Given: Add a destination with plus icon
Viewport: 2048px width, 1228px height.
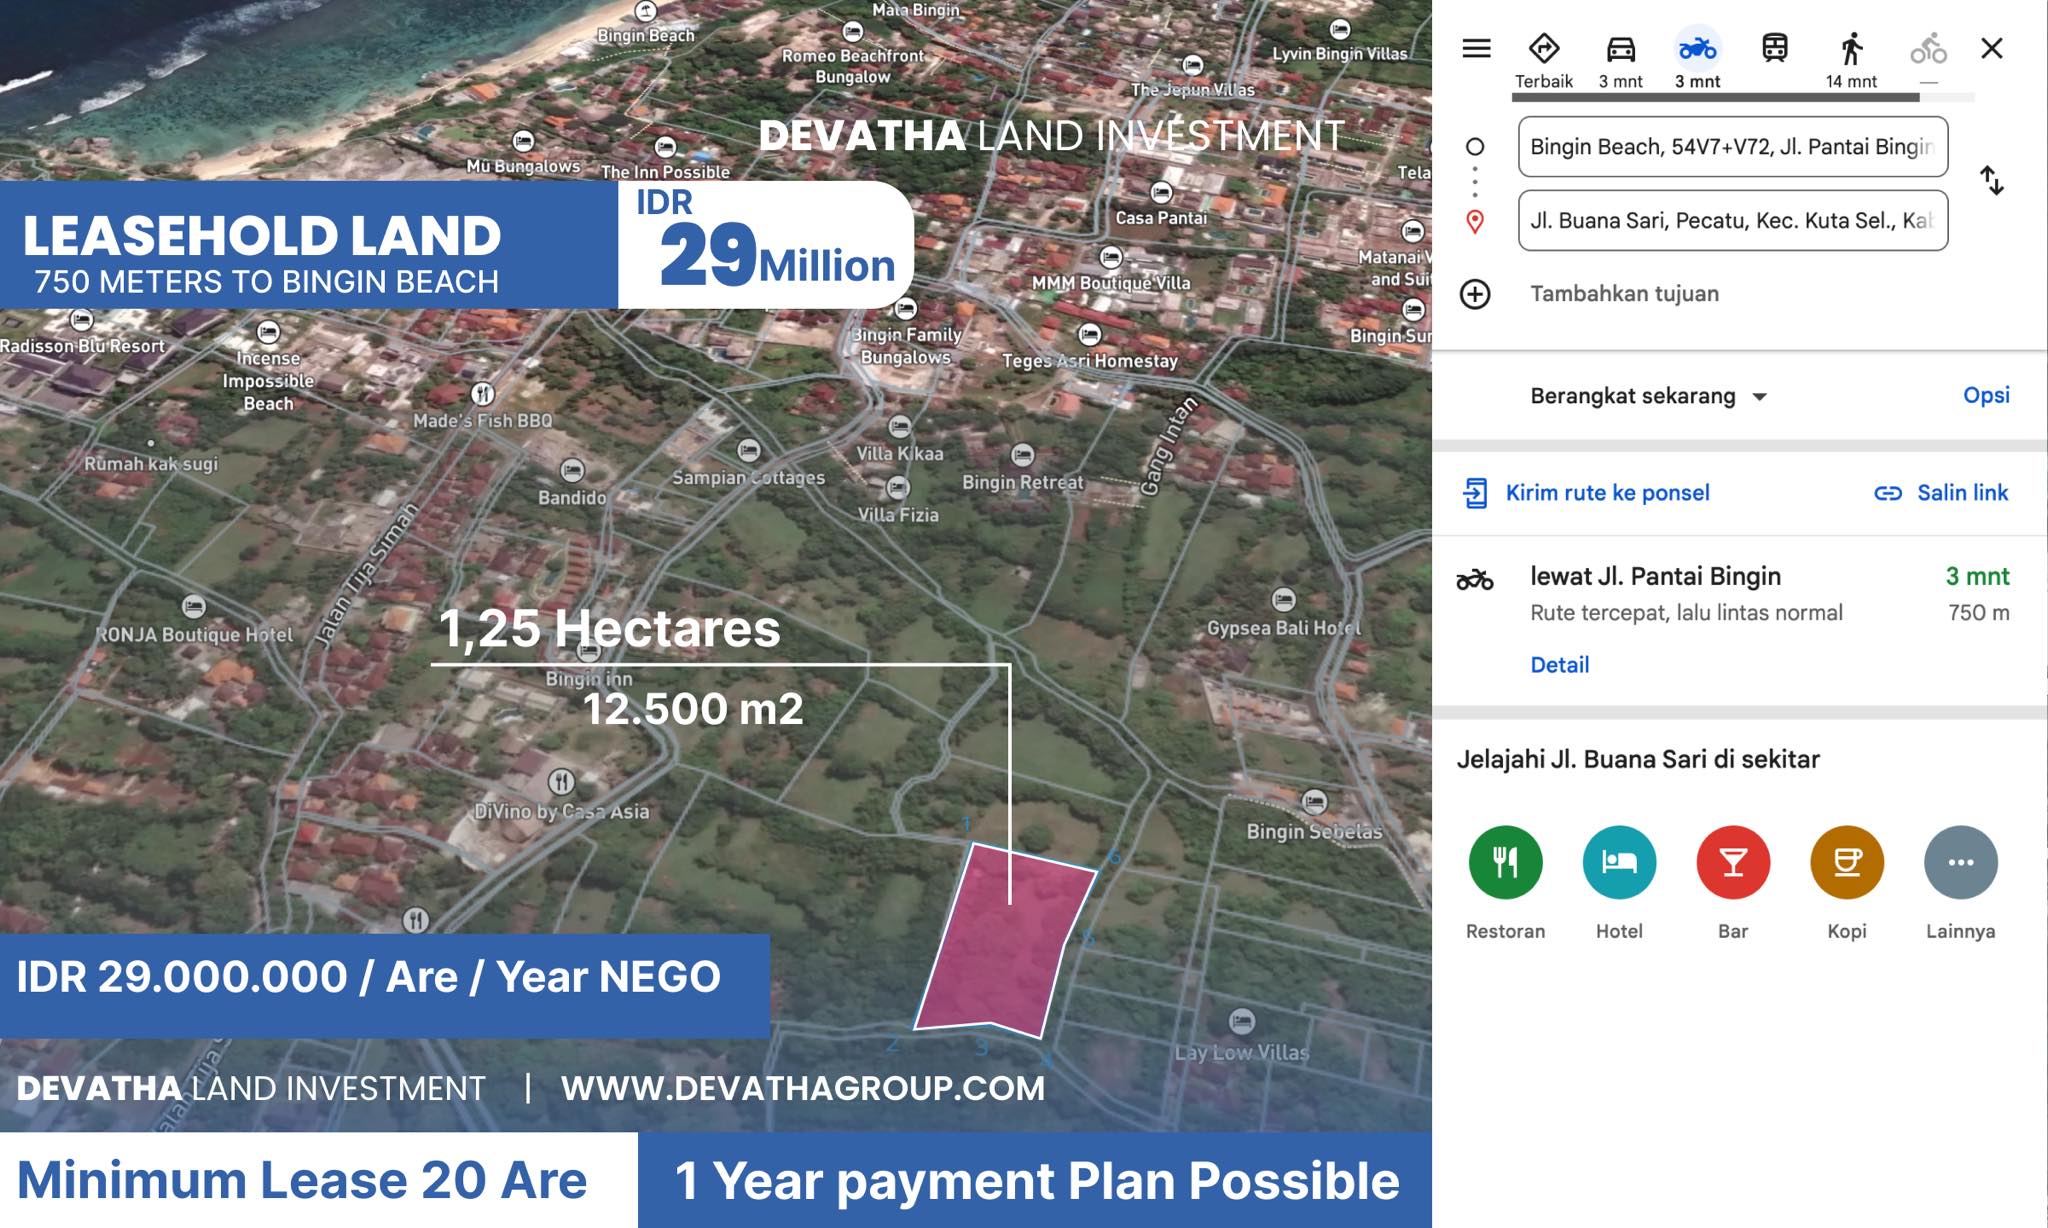Looking at the screenshot, I should [x=1475, y=294].
